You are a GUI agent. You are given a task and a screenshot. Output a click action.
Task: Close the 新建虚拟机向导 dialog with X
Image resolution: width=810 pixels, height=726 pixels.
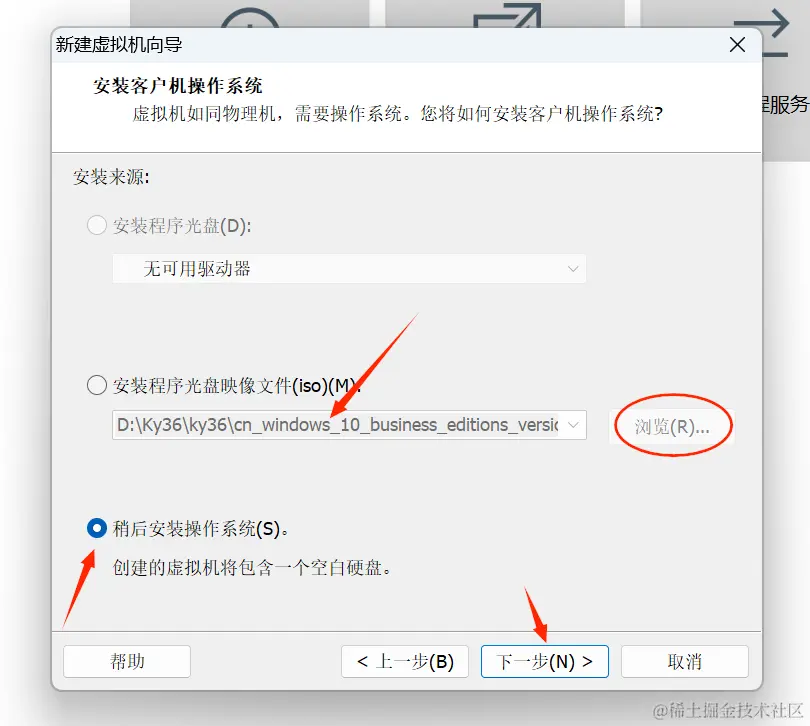[737, 44]
